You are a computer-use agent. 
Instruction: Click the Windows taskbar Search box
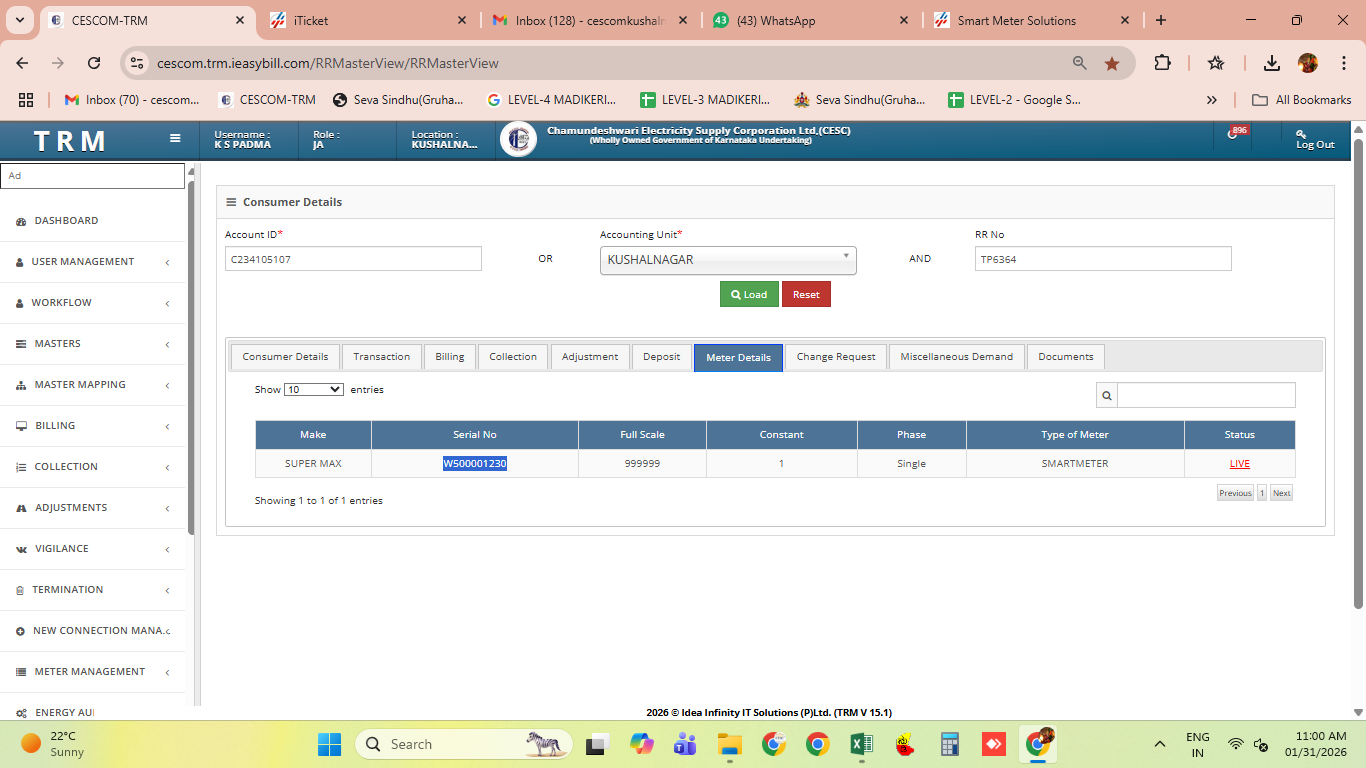463,744
